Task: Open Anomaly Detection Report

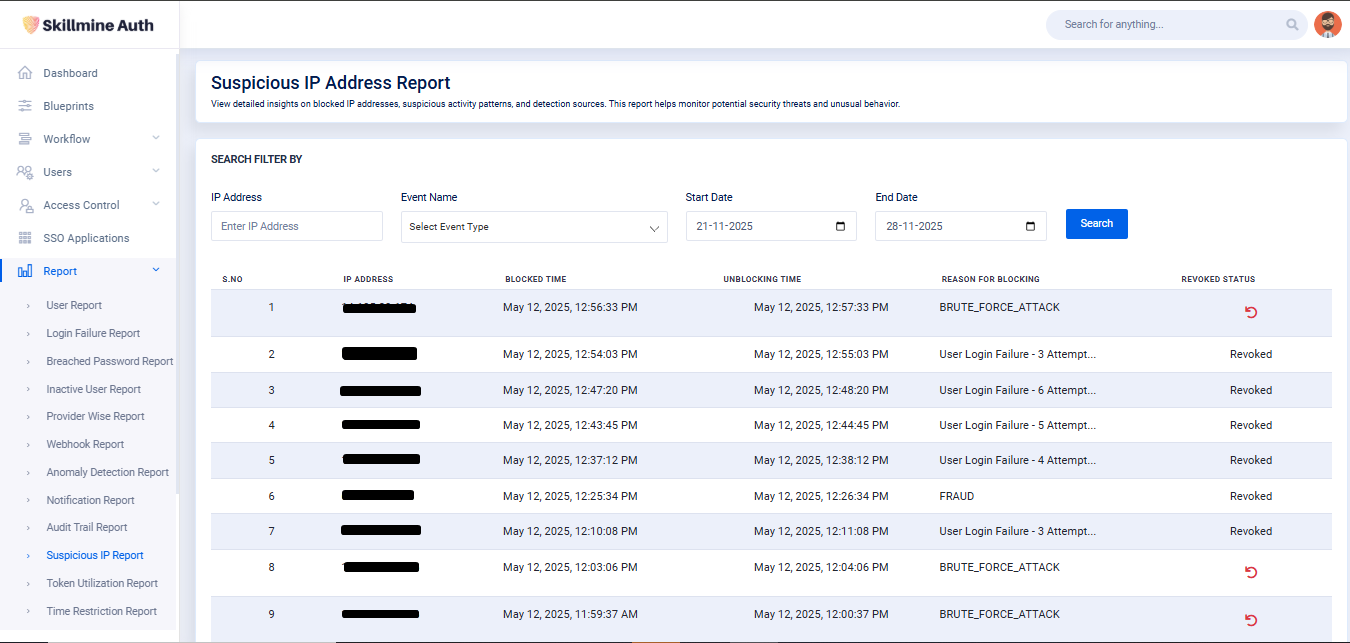Action: pos(107,472)
